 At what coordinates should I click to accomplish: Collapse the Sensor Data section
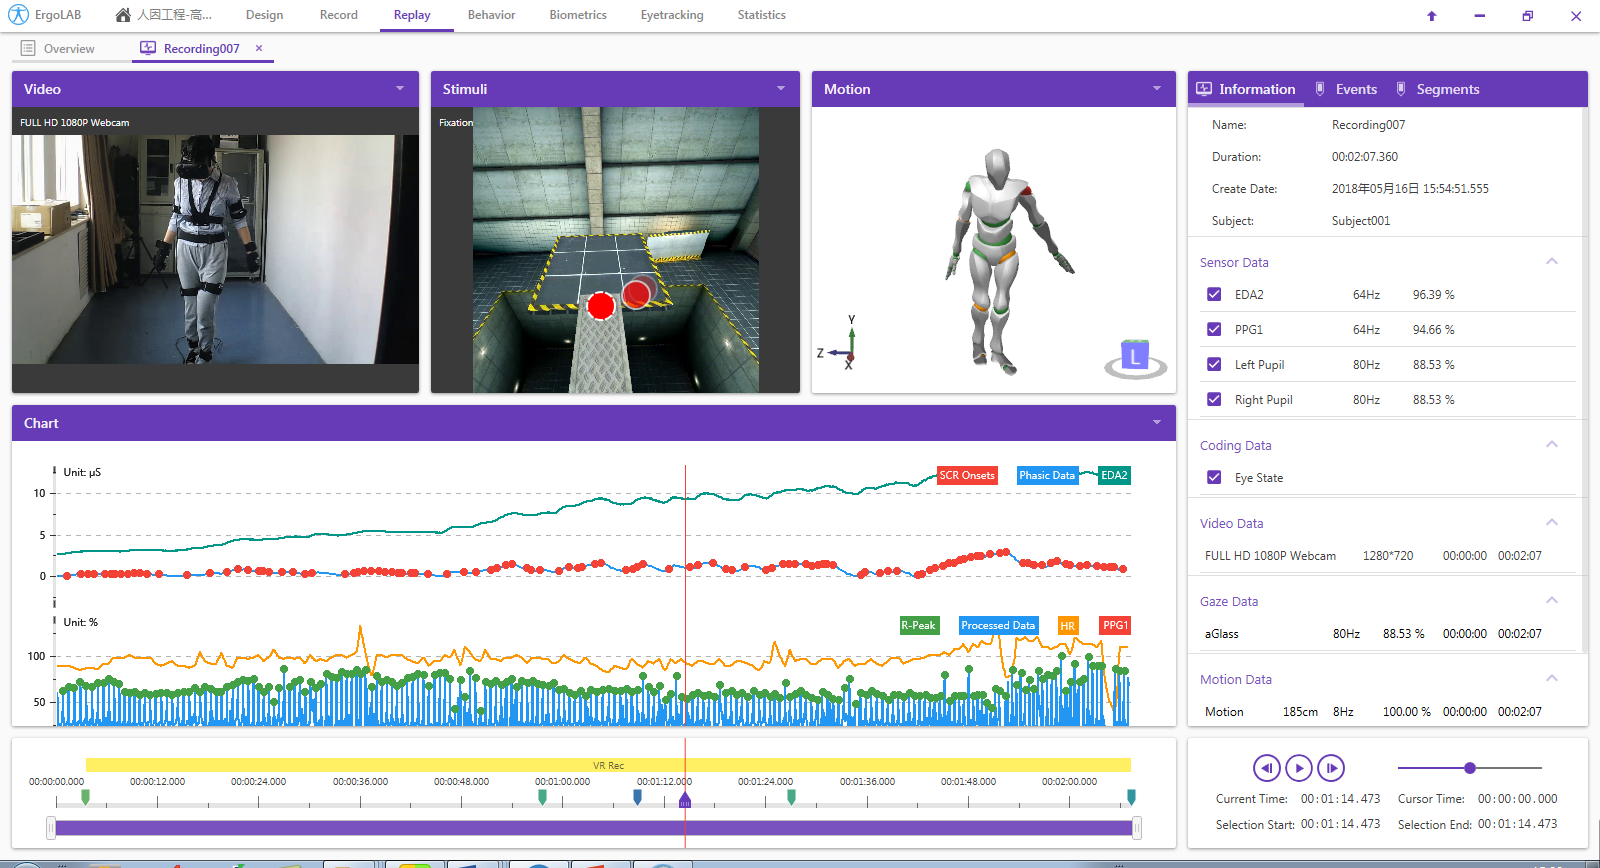[1552, 262]
